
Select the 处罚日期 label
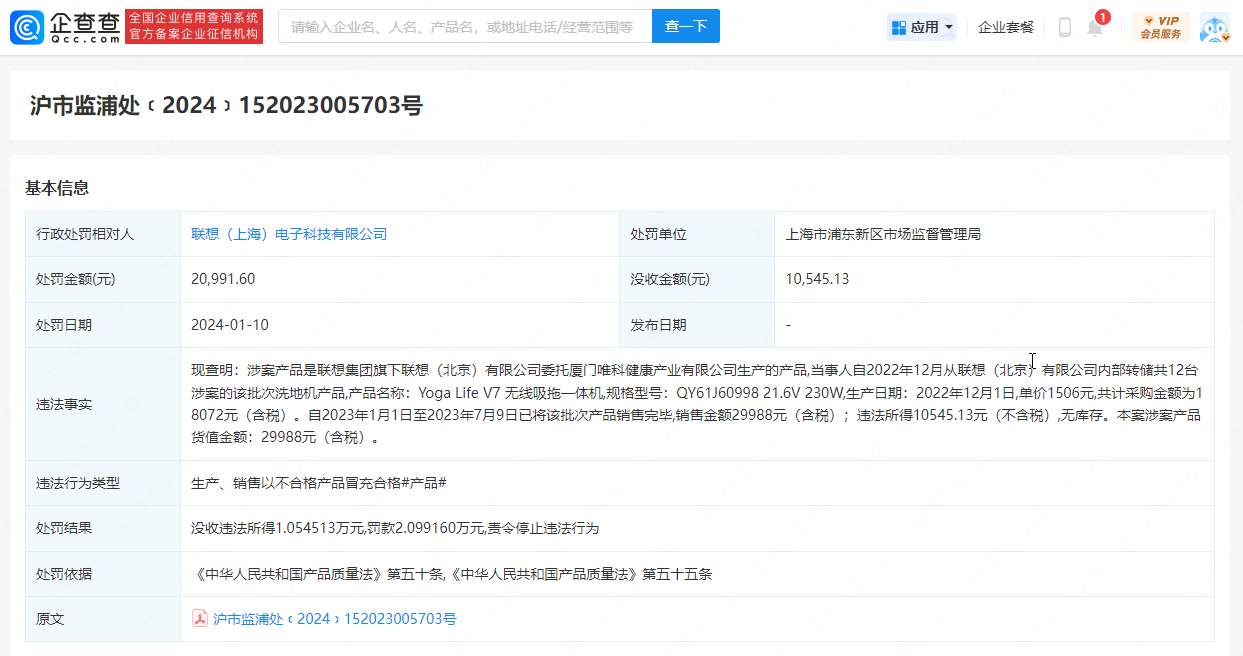tap(64, 325)
